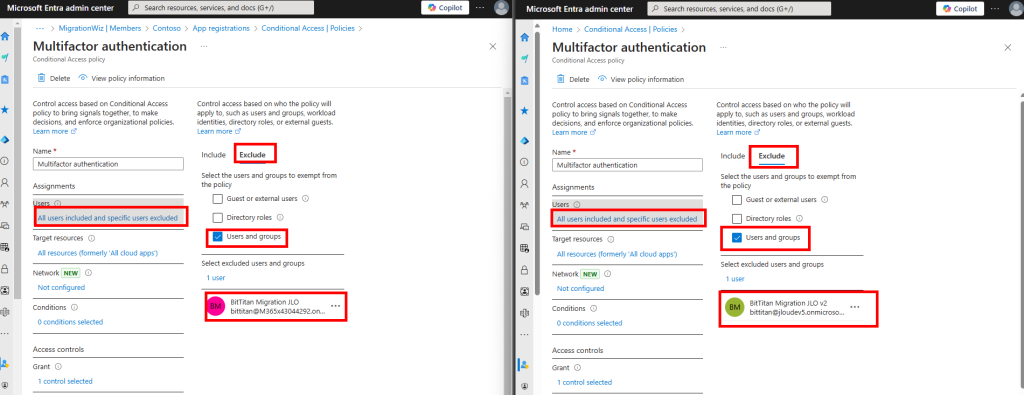Check Guest or external users in left window
This screenshot has height=395, width=1024.
(x=218, y=198)
